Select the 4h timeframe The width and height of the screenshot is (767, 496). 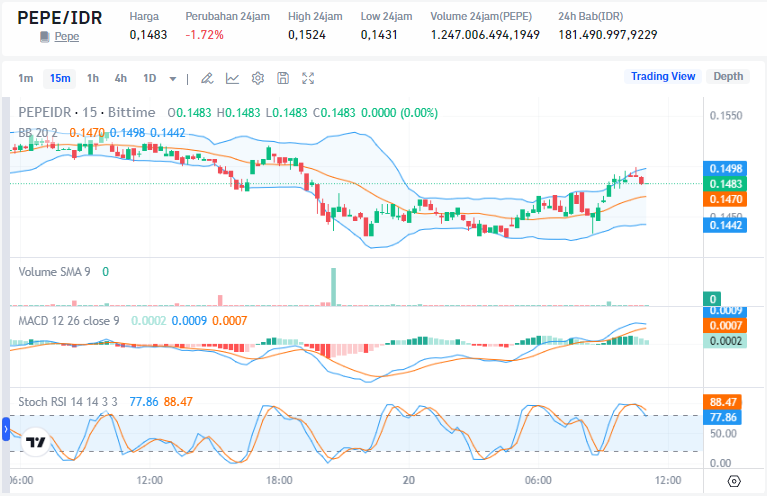tap(120, 78)
